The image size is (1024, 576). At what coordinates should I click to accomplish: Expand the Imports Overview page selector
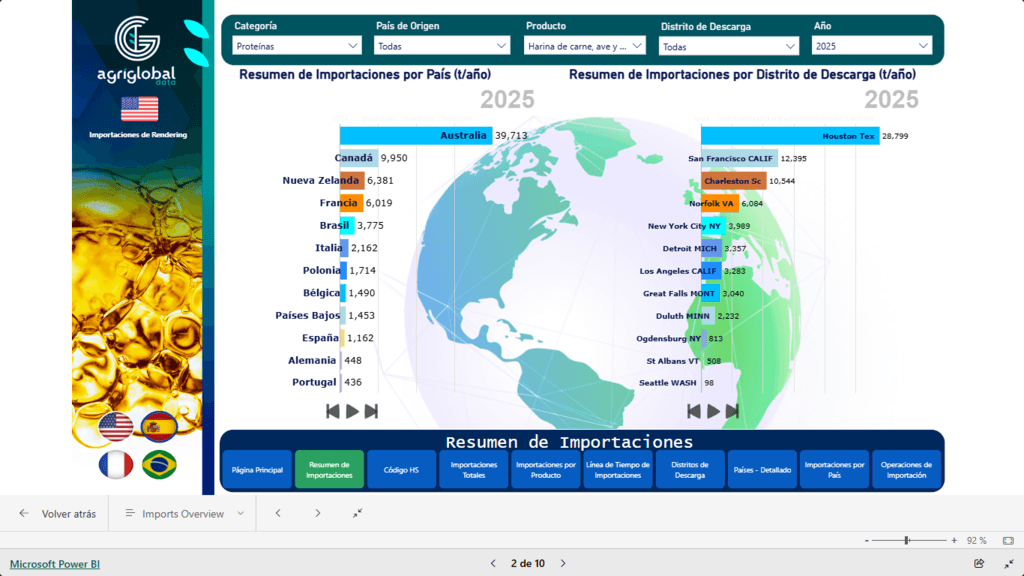tap(185, 513)
